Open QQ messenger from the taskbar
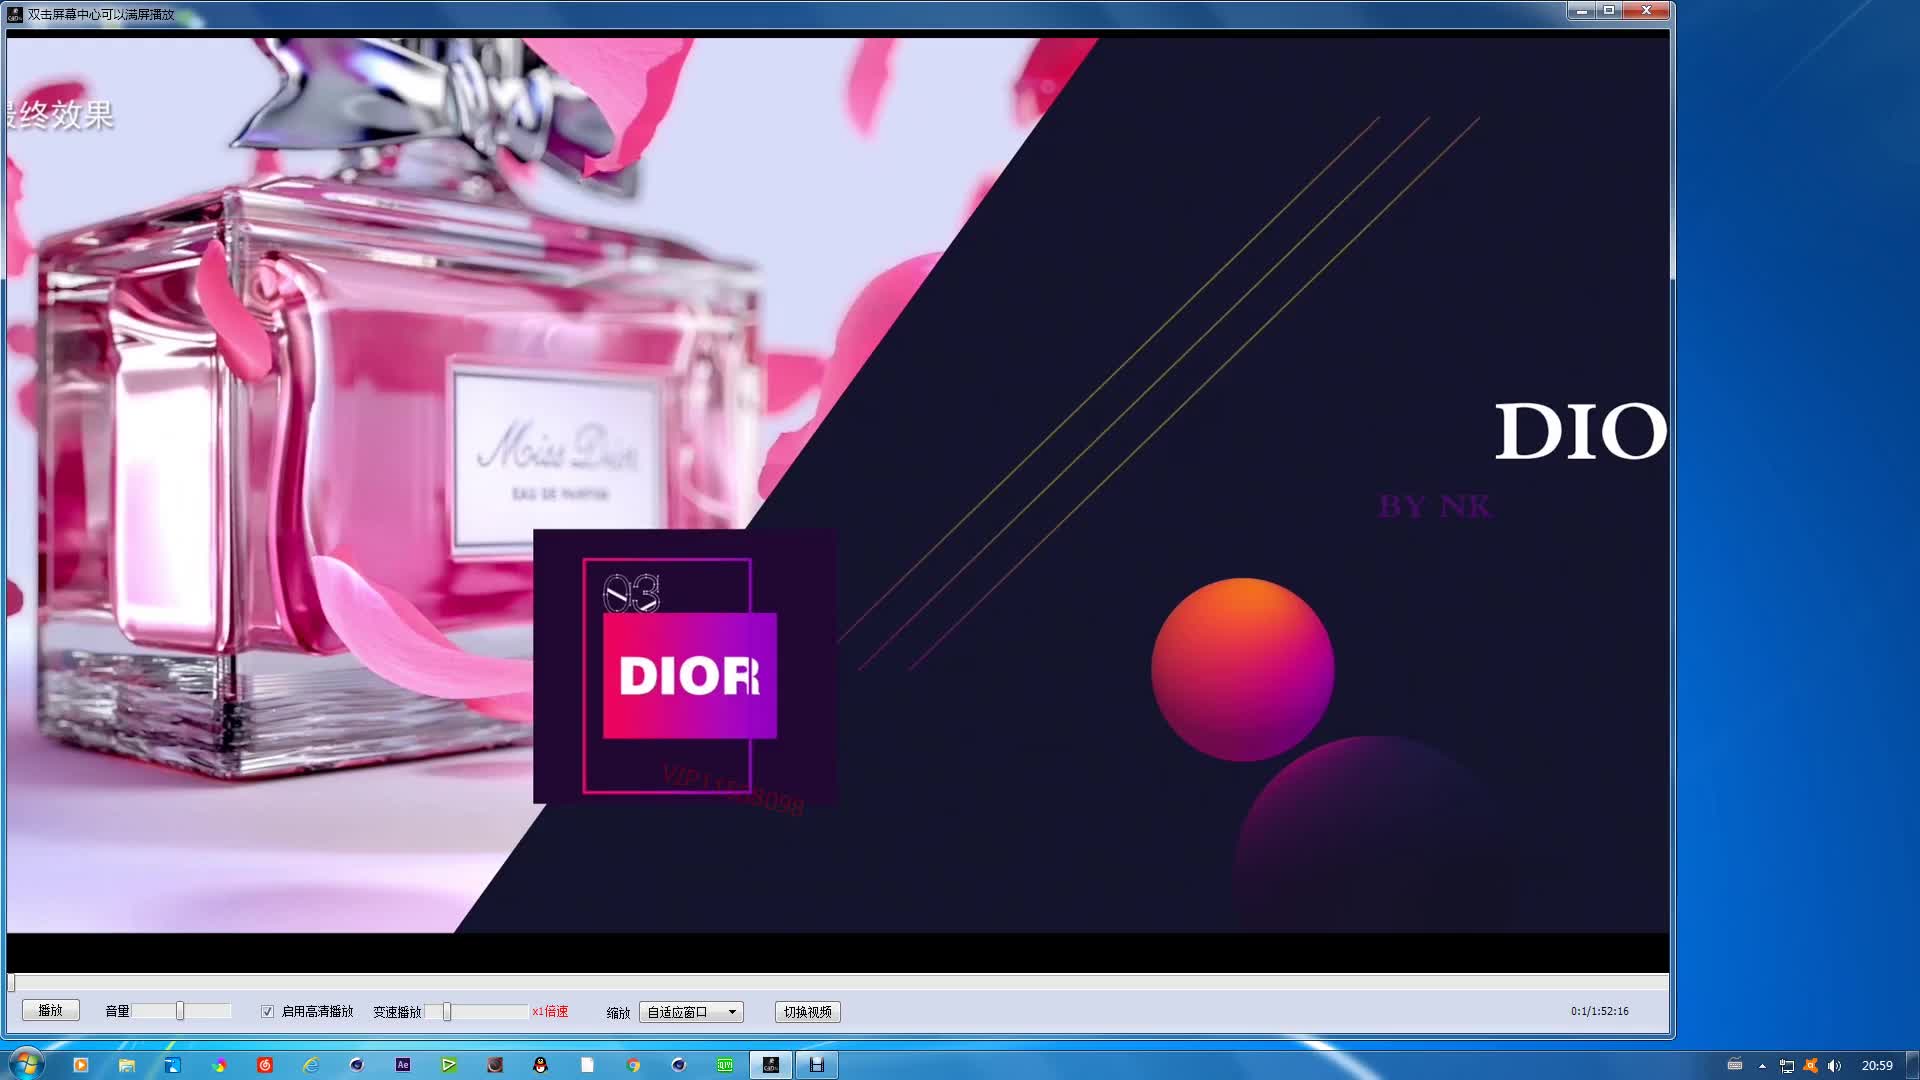Viewport: 1920px width, 1080px height. pos(539,1065)
